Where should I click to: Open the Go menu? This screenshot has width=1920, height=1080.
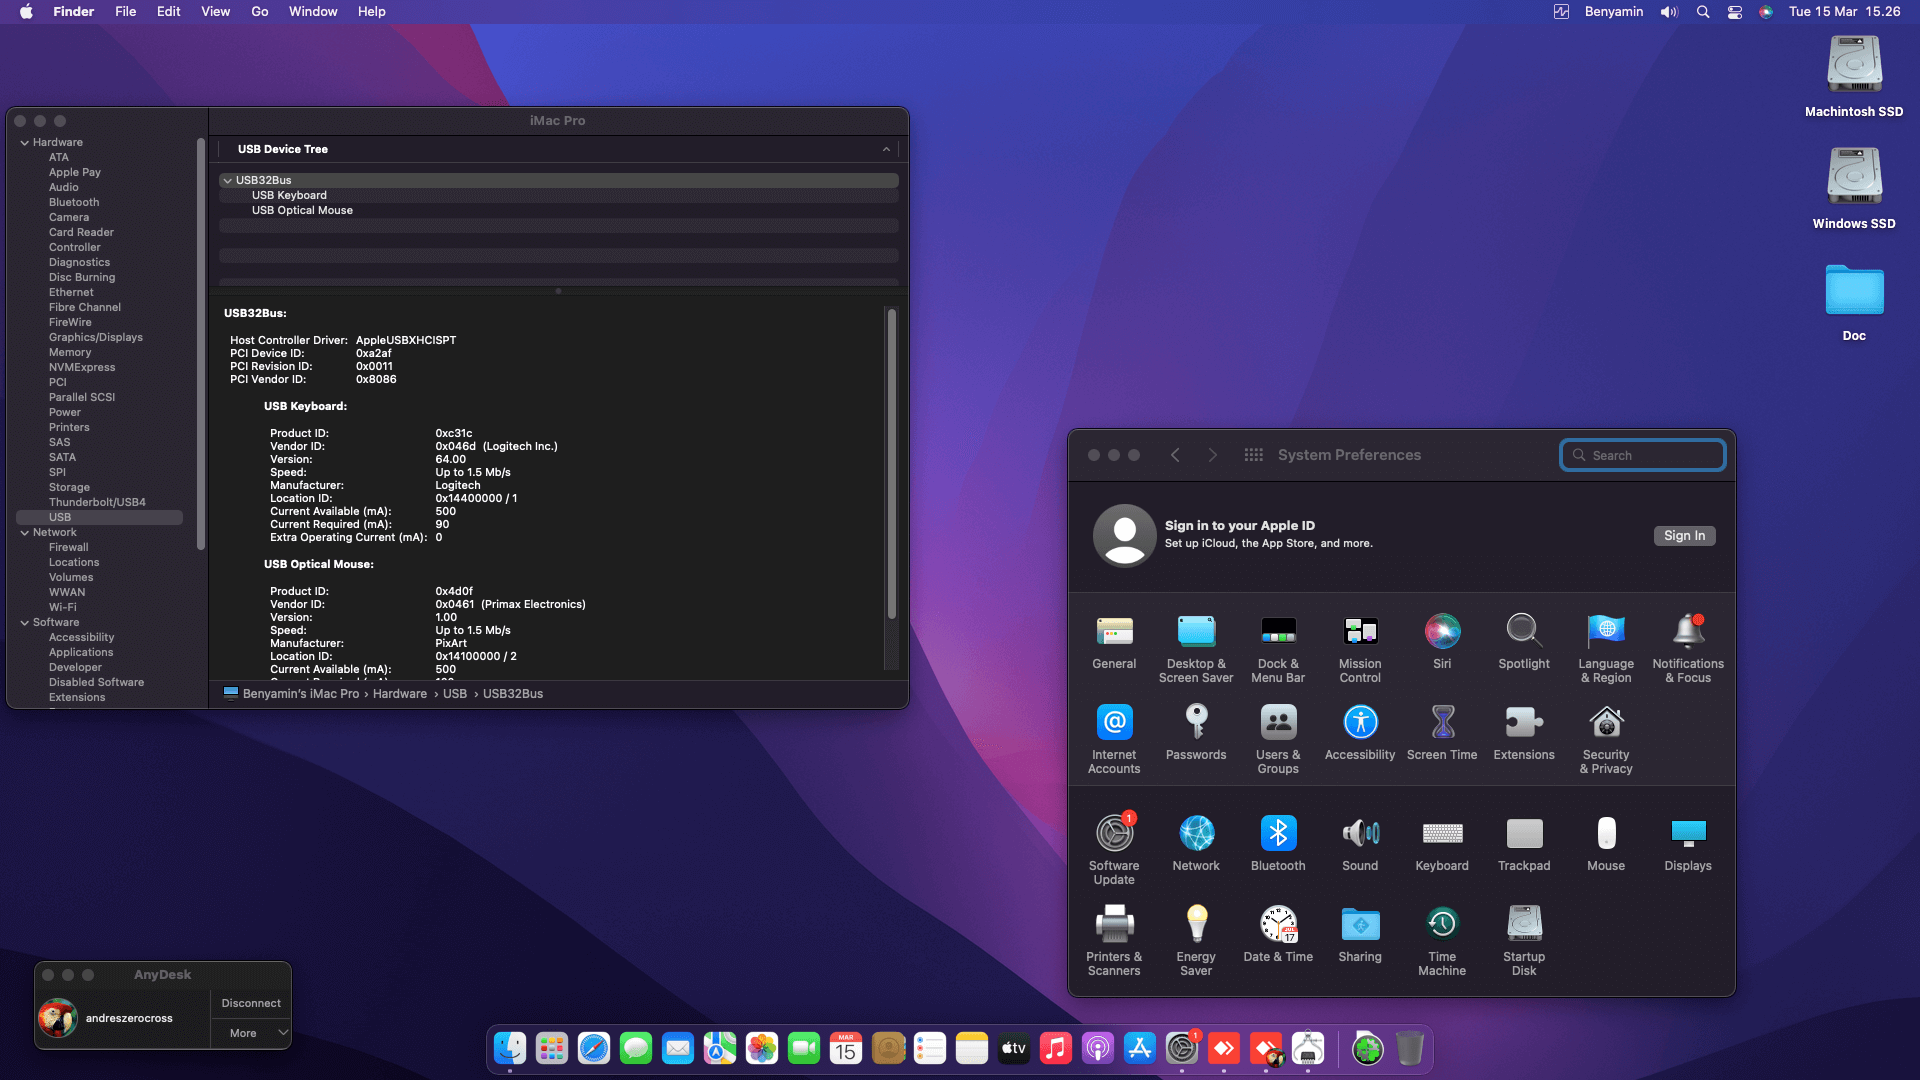[x=260, y=12]
